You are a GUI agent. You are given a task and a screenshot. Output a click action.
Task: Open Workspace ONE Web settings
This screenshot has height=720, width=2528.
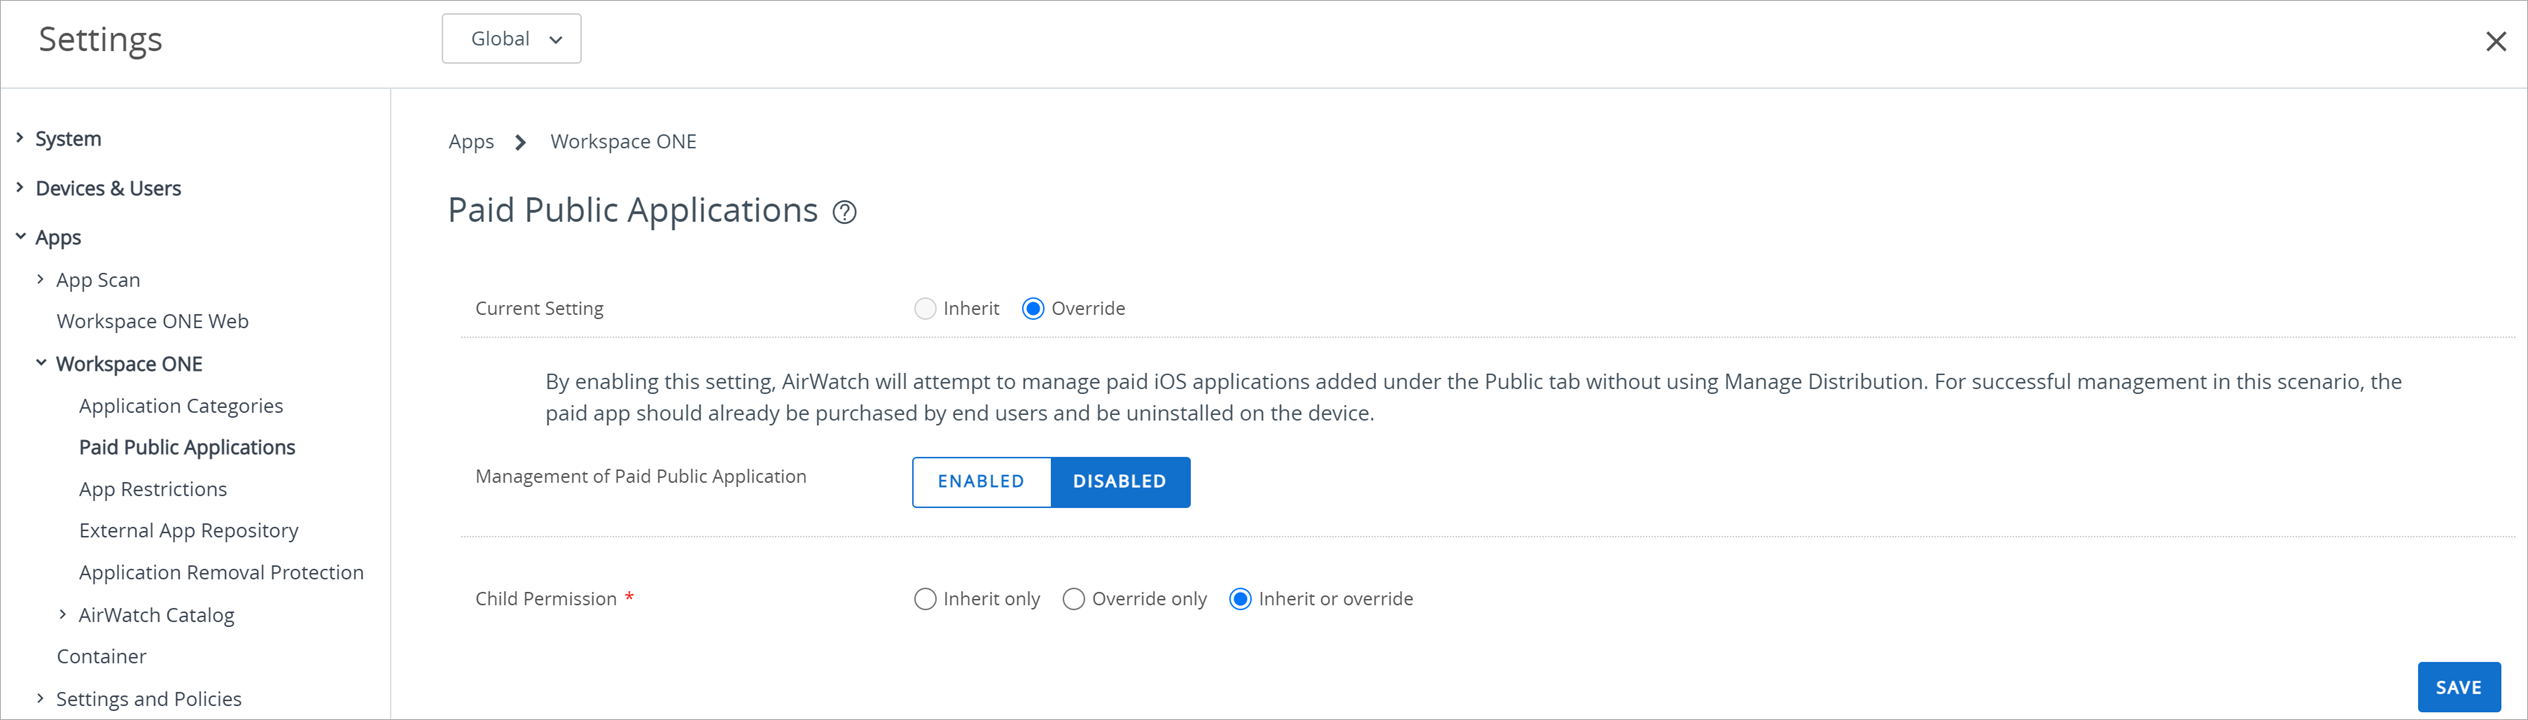(x=153, y=321)
